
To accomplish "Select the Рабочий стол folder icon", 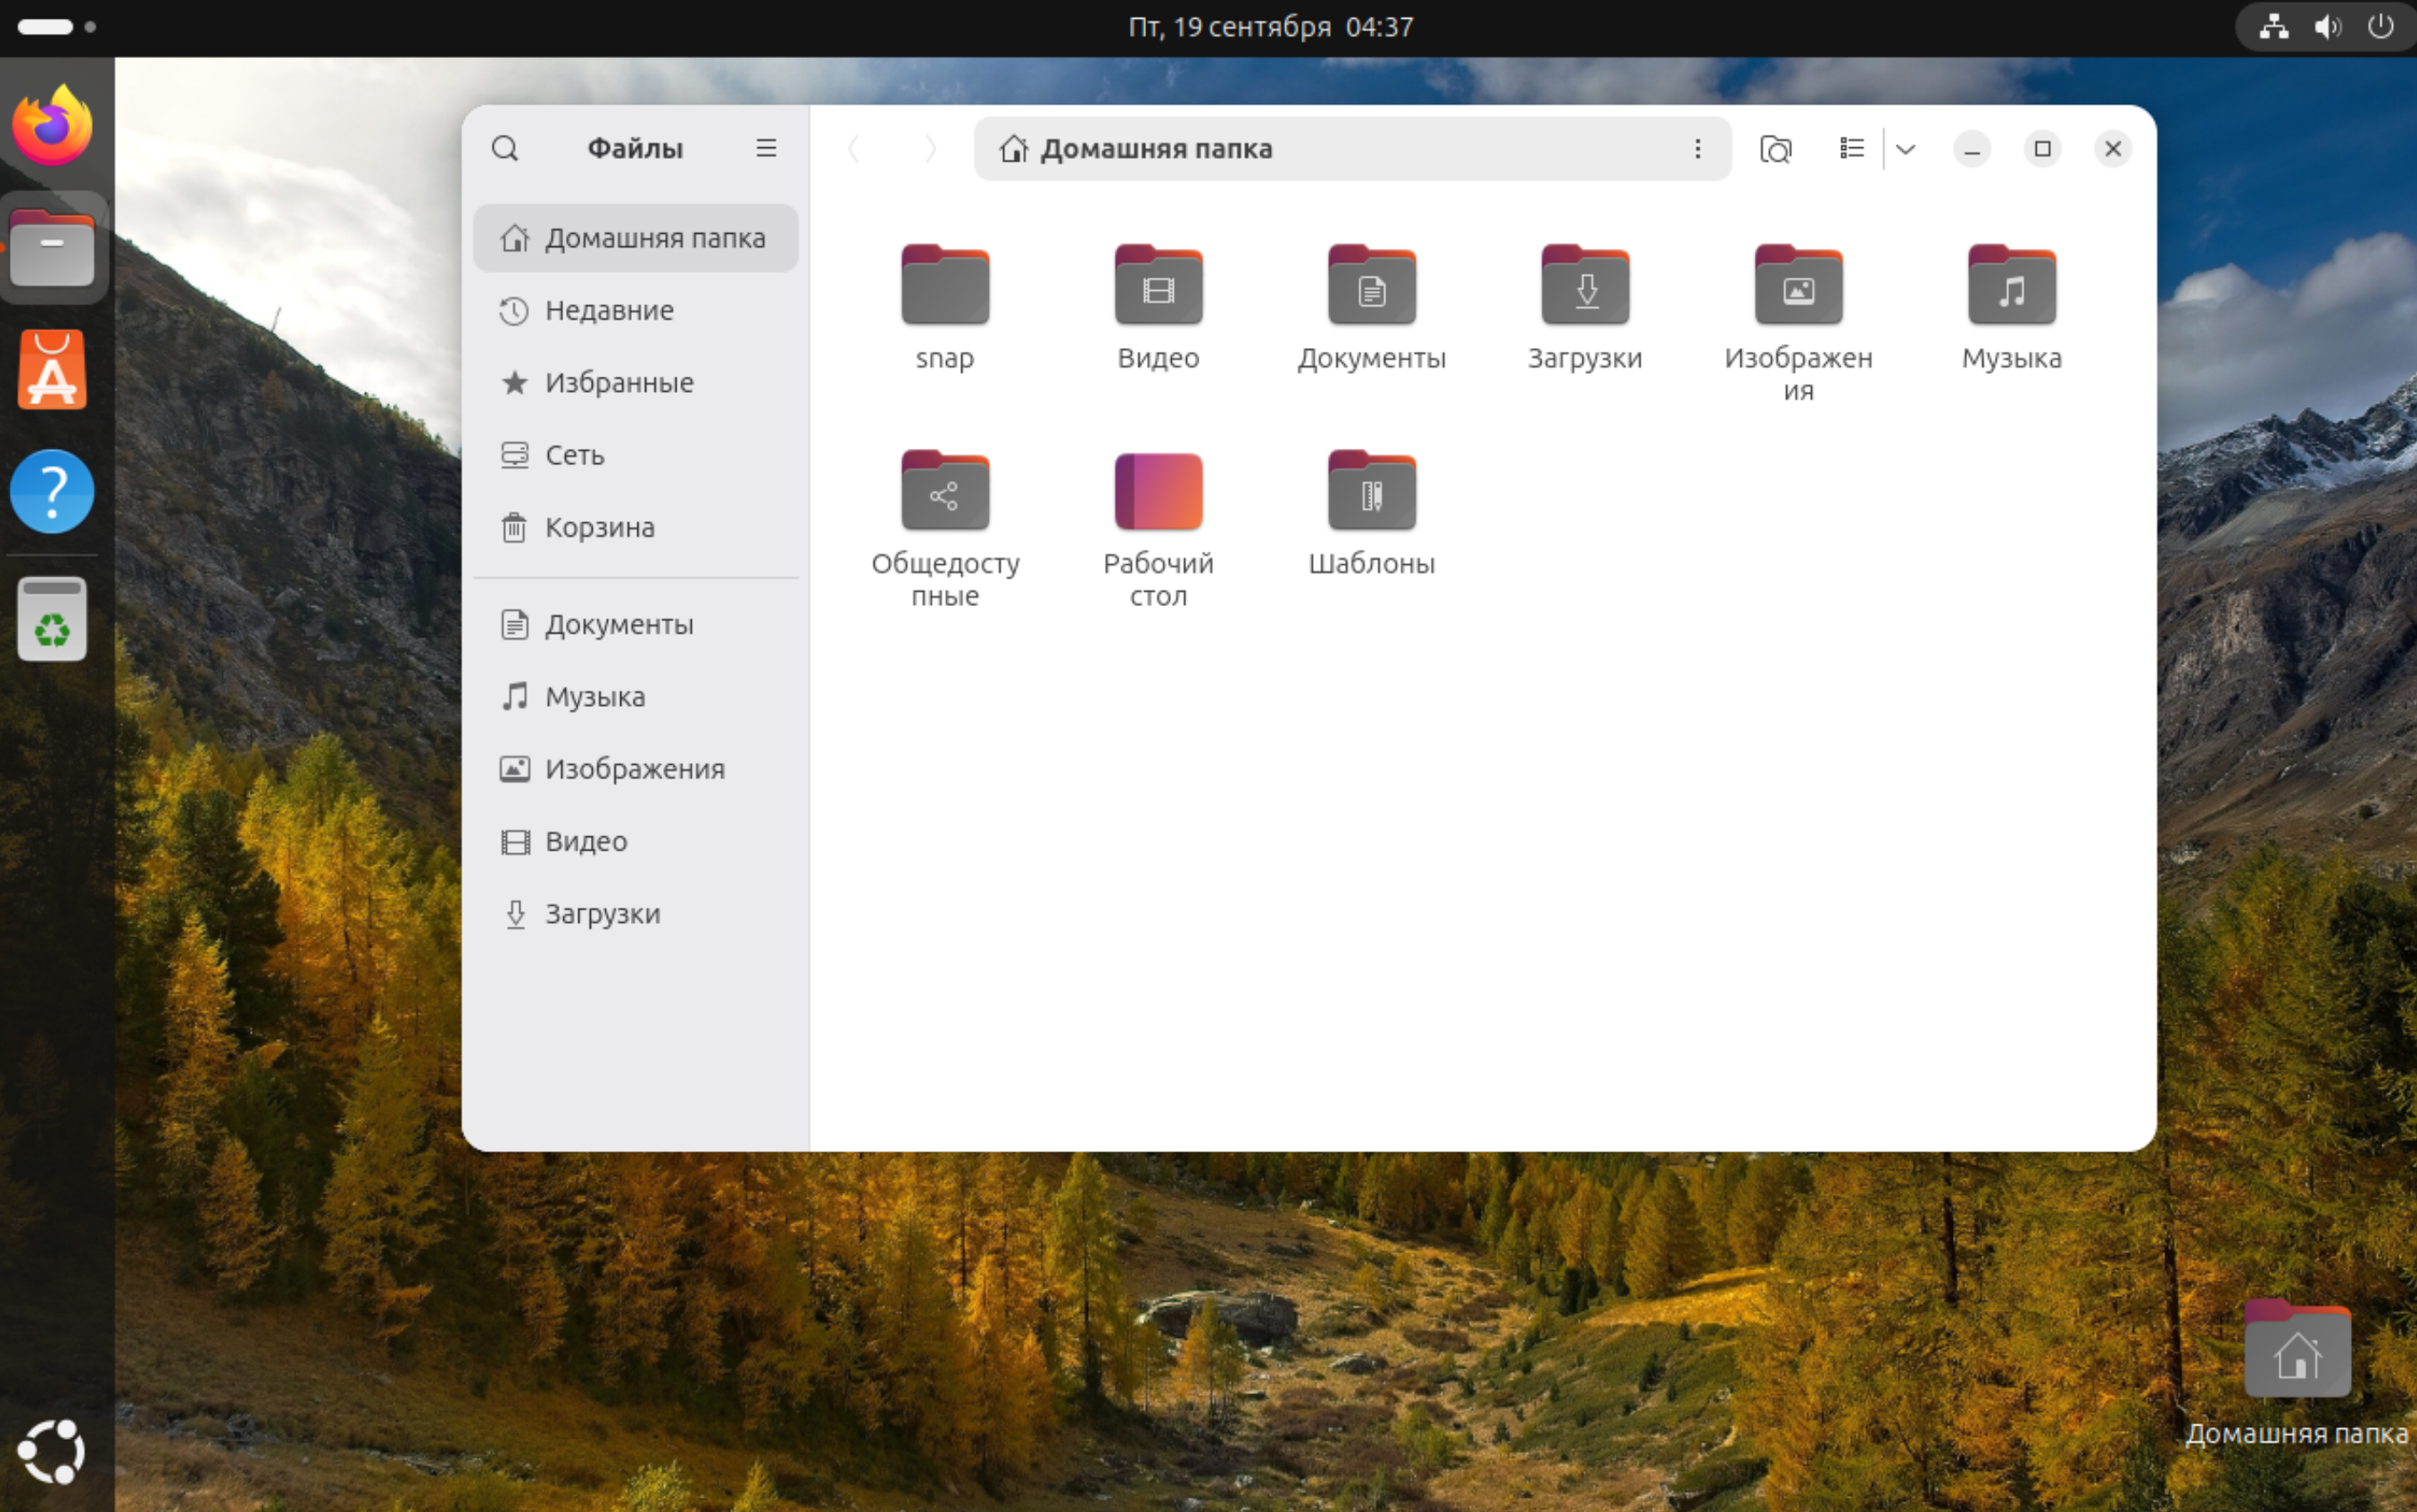I will click(1158, 490).
